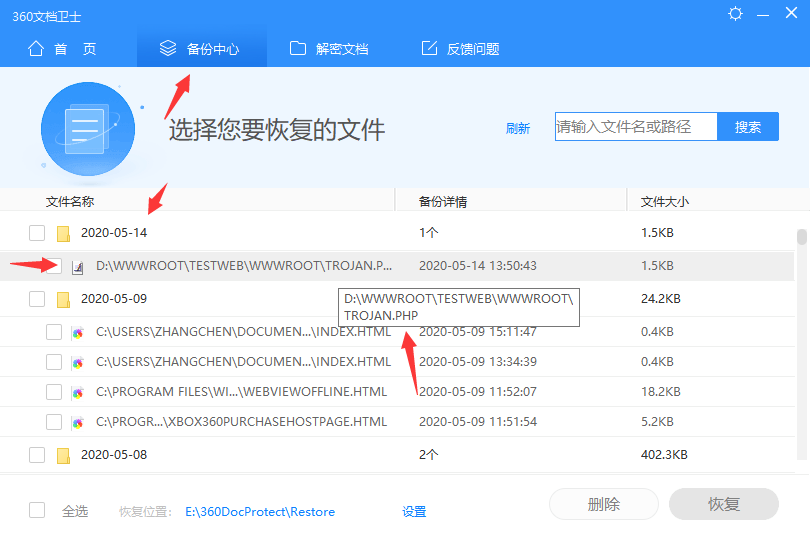Viewport: 810px width, 535px height.
Task: Open the settings gear icon in title bar
Action: 736,14
